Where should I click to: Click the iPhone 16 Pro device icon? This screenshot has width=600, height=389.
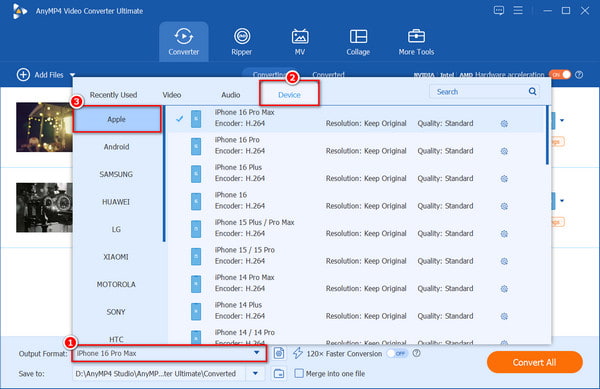196,146
